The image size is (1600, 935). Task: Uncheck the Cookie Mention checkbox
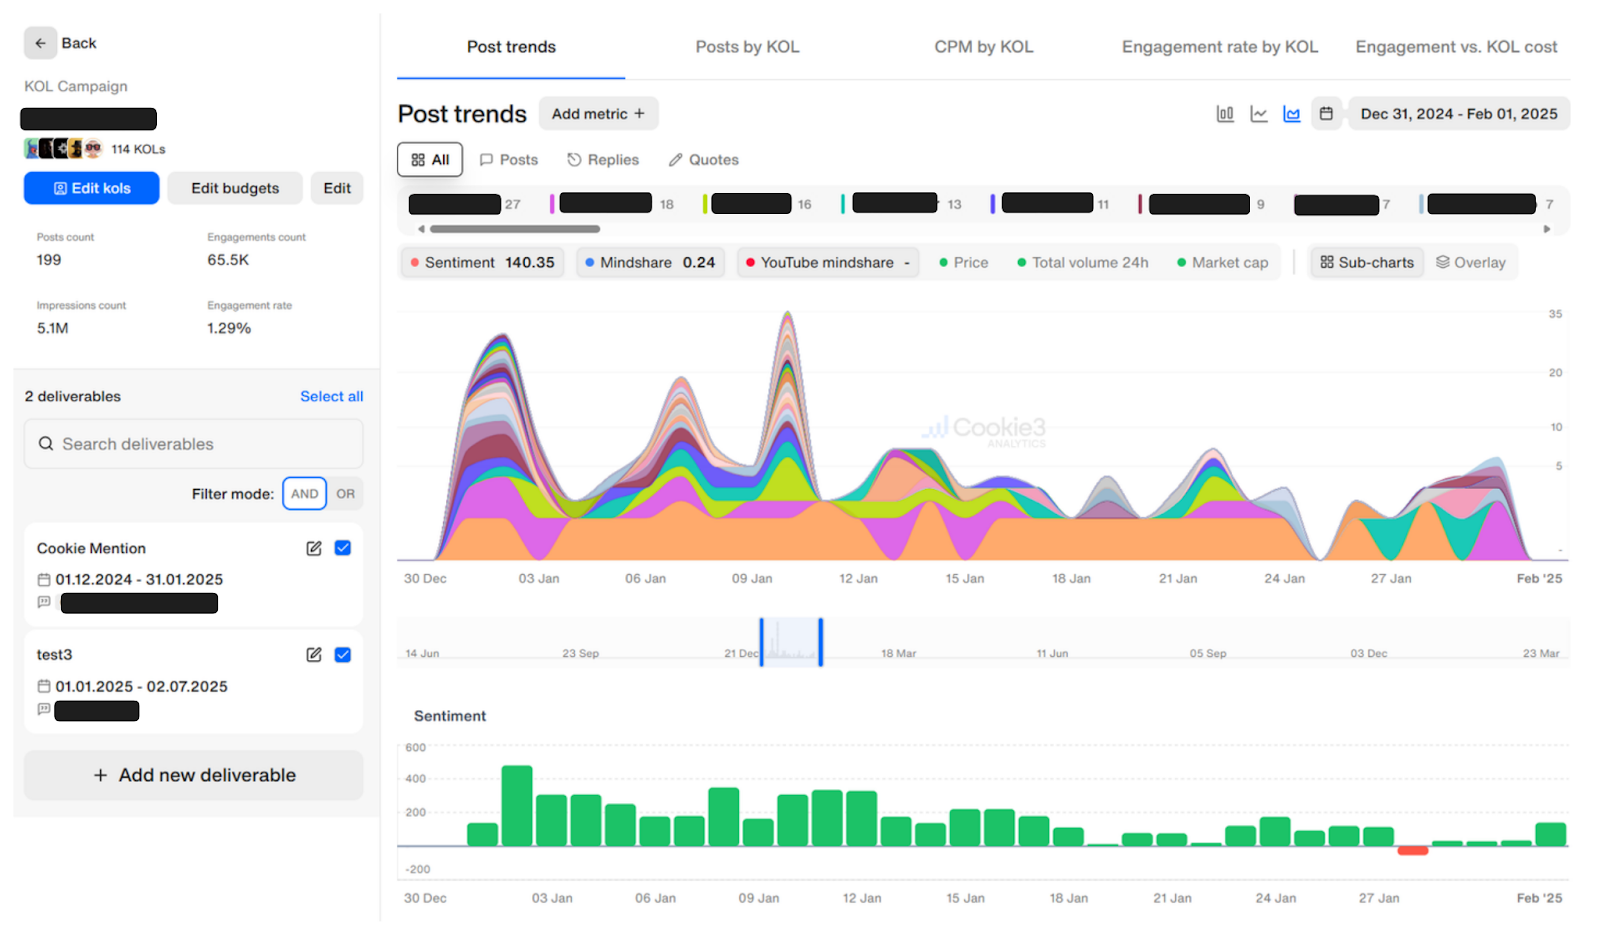pyautogui.click(x=343, y=548)
